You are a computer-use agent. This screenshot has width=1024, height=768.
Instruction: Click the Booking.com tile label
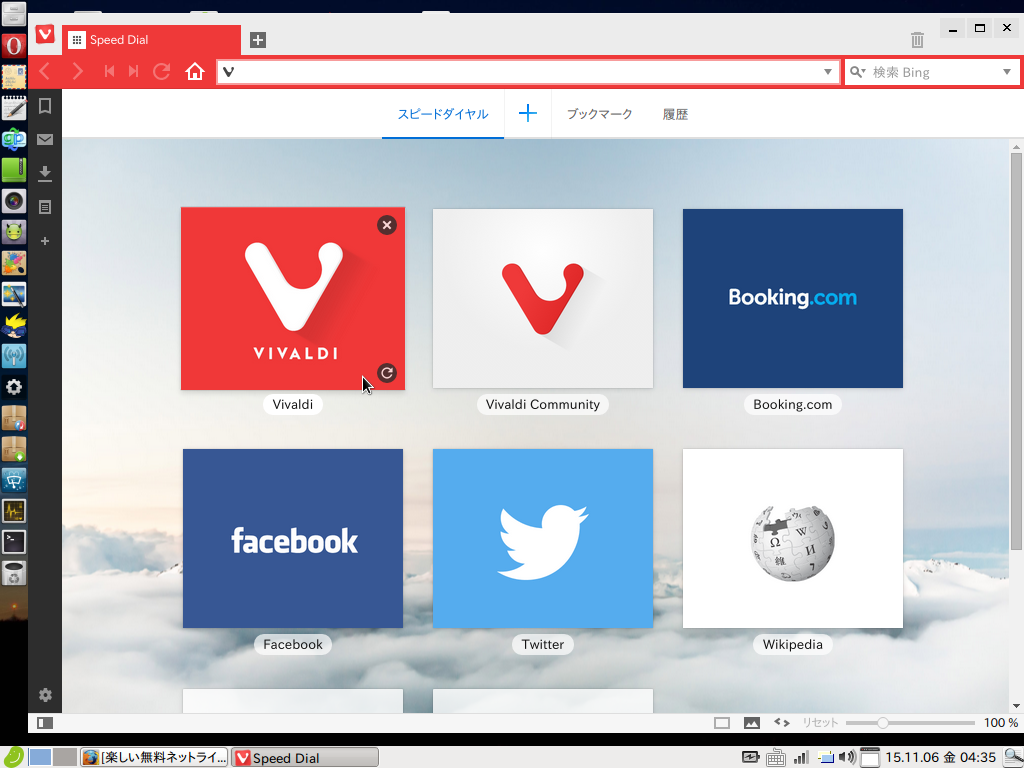(x=793, y=404)
